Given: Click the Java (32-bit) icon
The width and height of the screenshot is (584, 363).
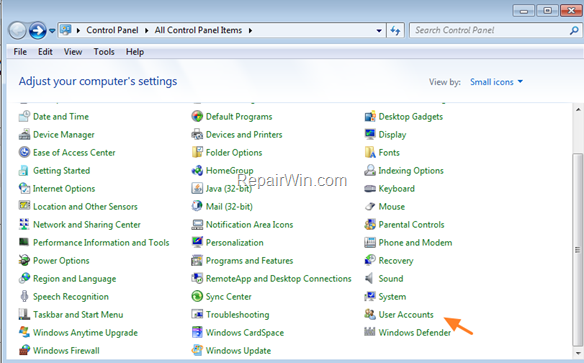Looking at the screenshot, I should click(197, 188).
